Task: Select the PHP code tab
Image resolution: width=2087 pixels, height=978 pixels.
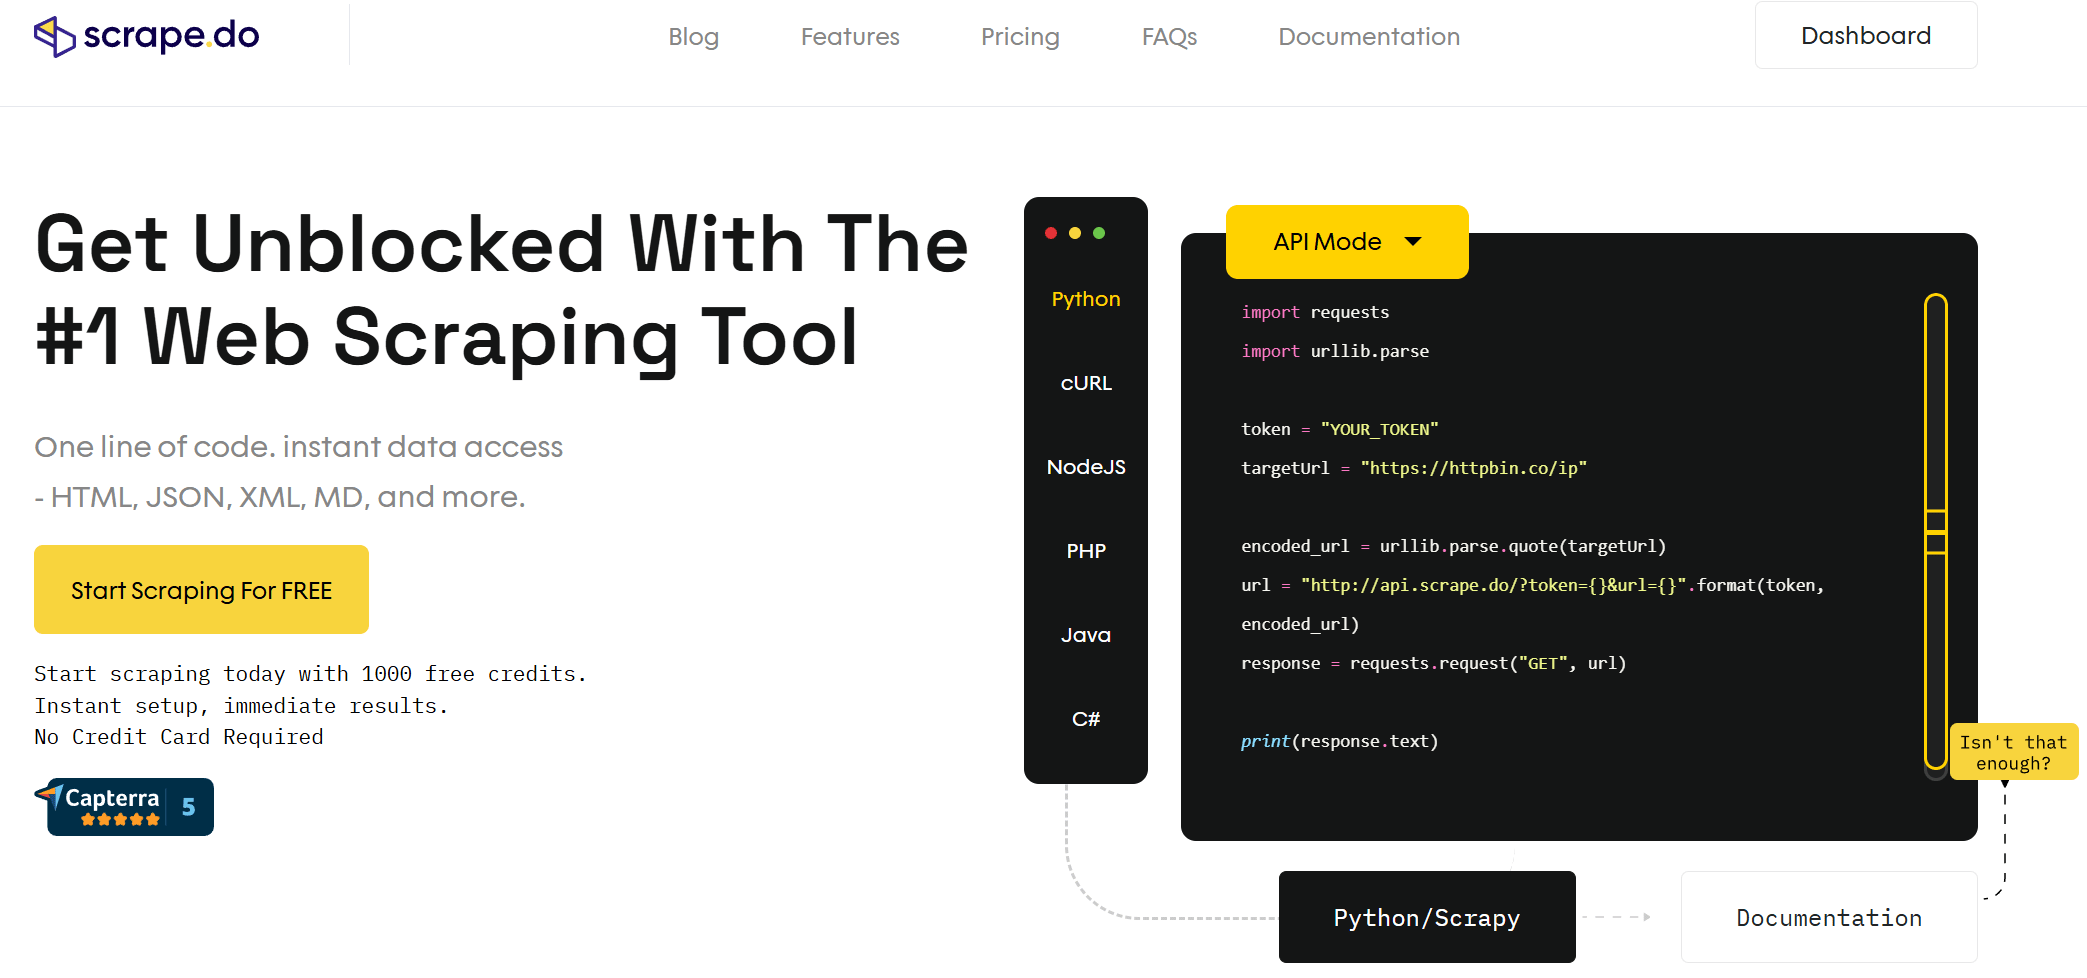Action: pyautogui.click(x=1086, y=551)
